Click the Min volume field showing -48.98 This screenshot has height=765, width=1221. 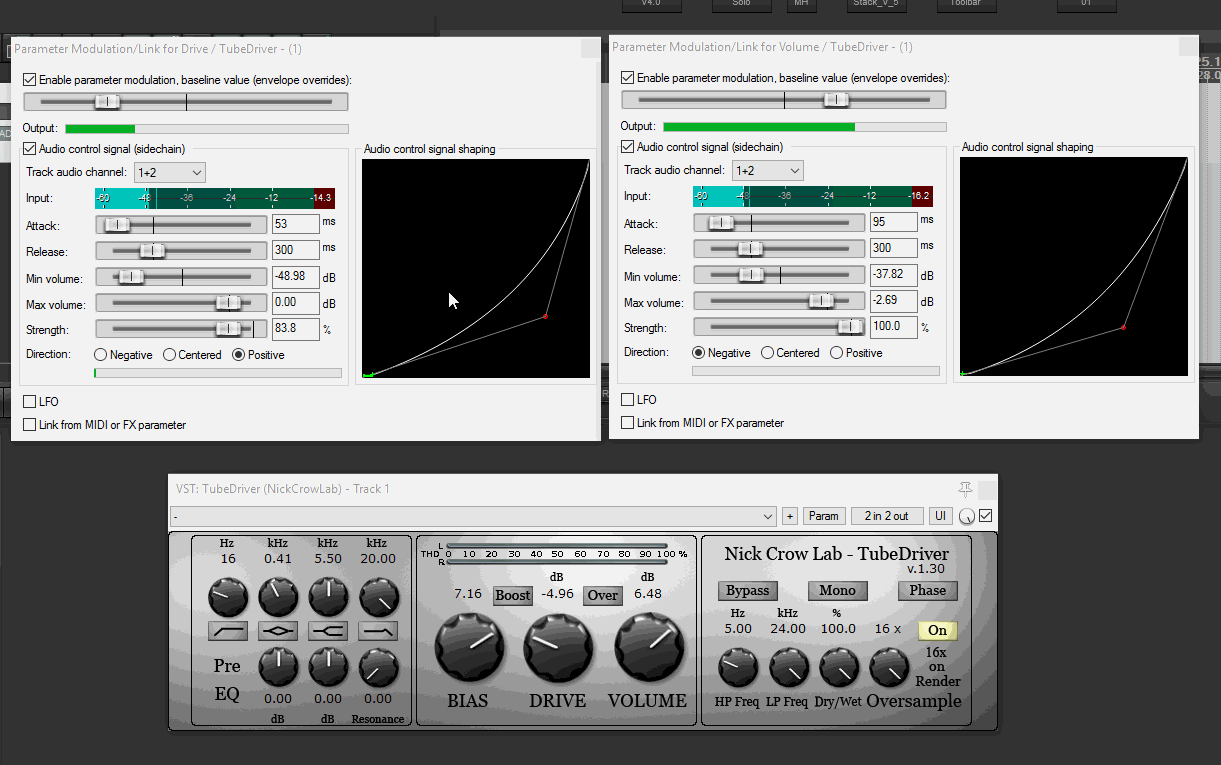click(295, 276)
